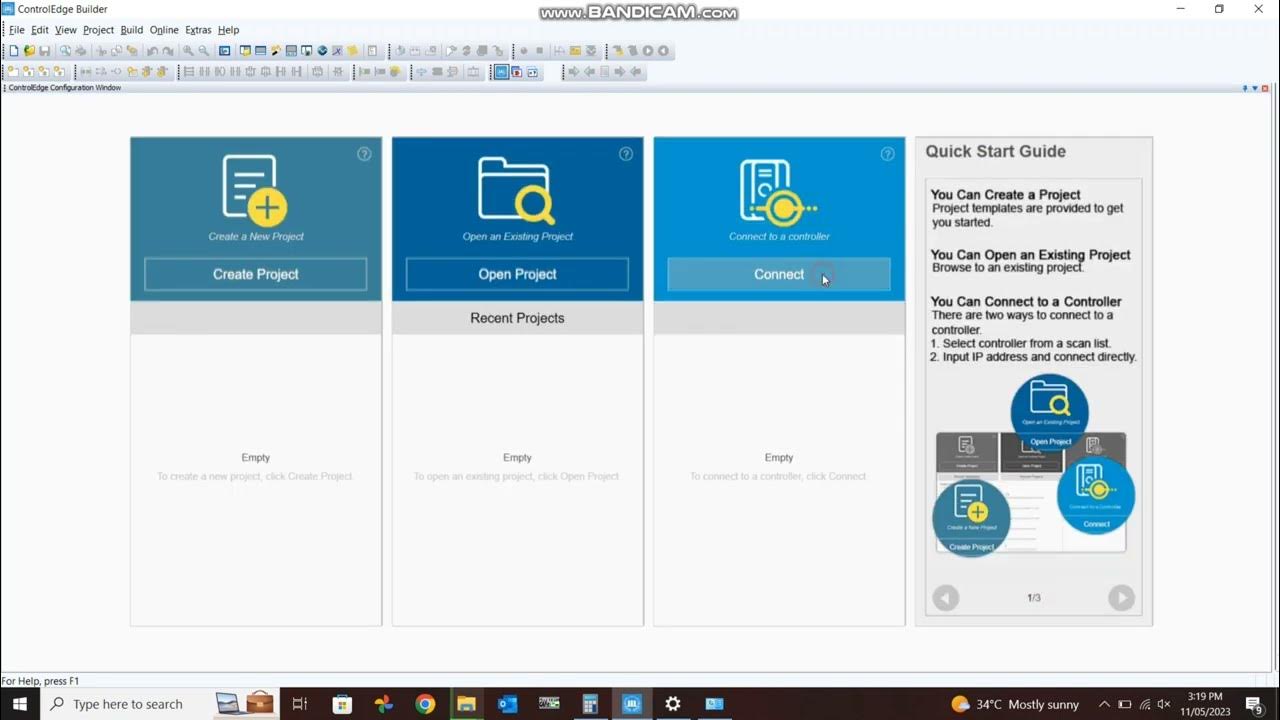Open help for Connect to a controller card
The image size is (1280, 720).
887,154
